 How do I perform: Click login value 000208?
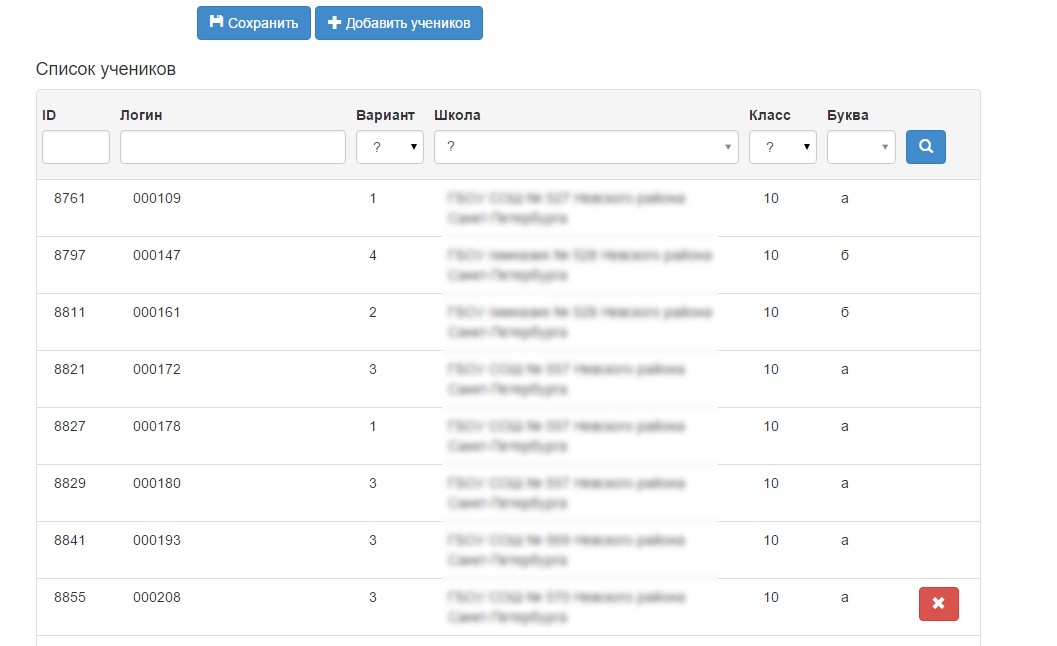coord(156,597)
